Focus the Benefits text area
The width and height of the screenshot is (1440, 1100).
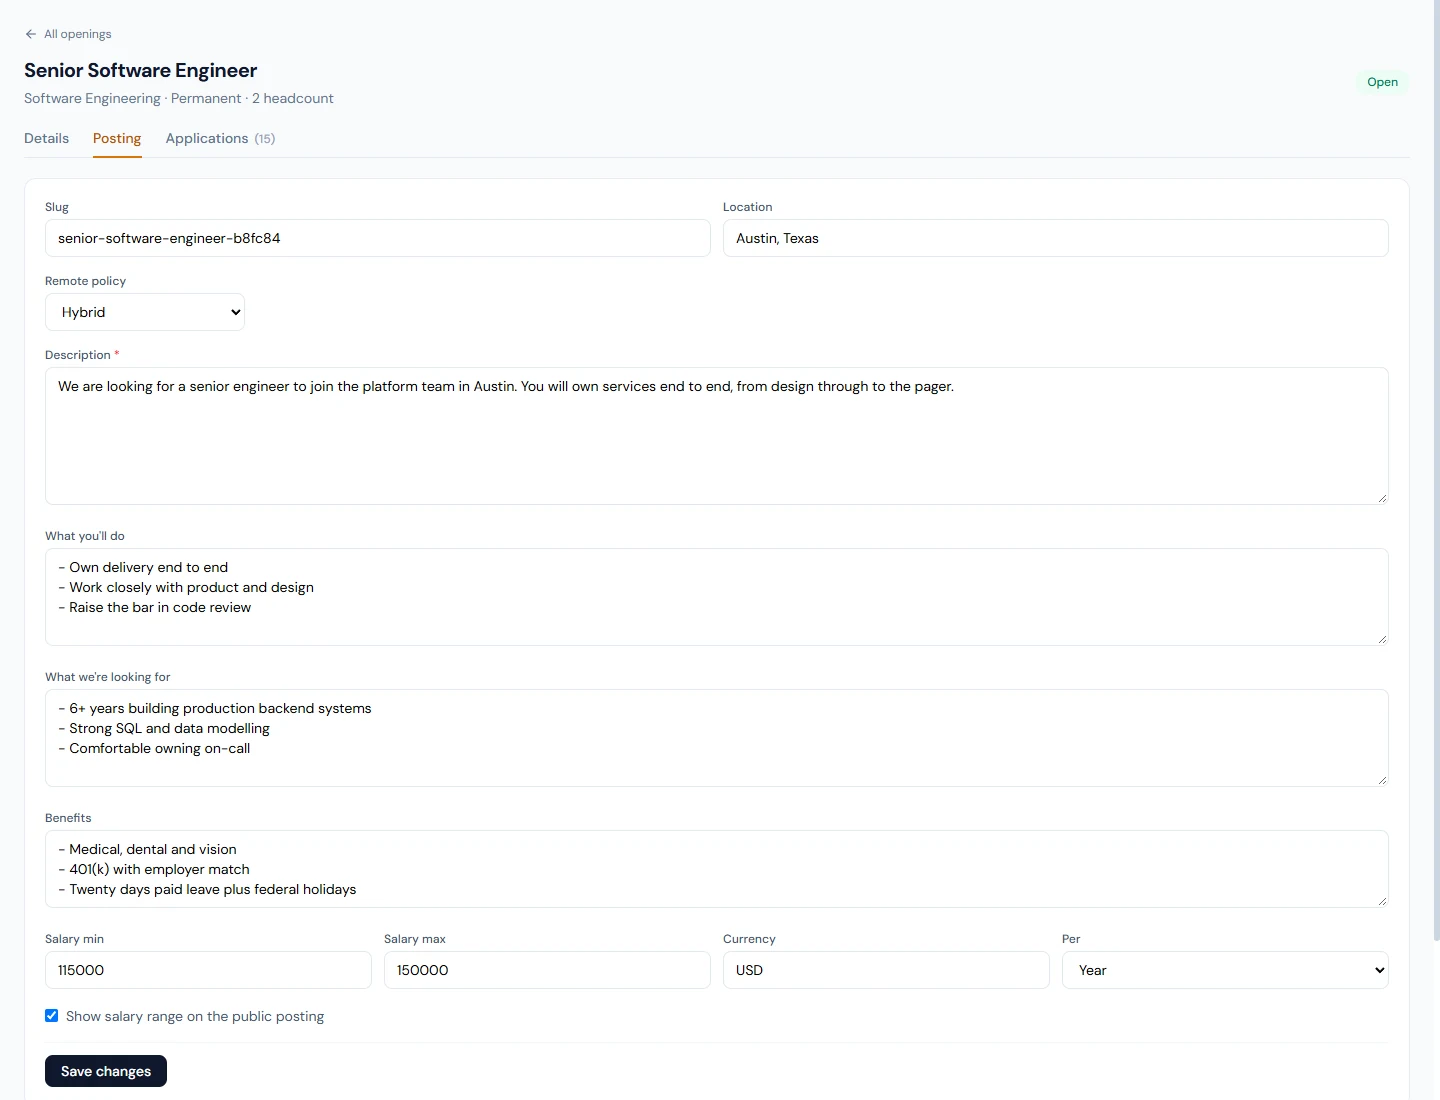coord(717,869)
